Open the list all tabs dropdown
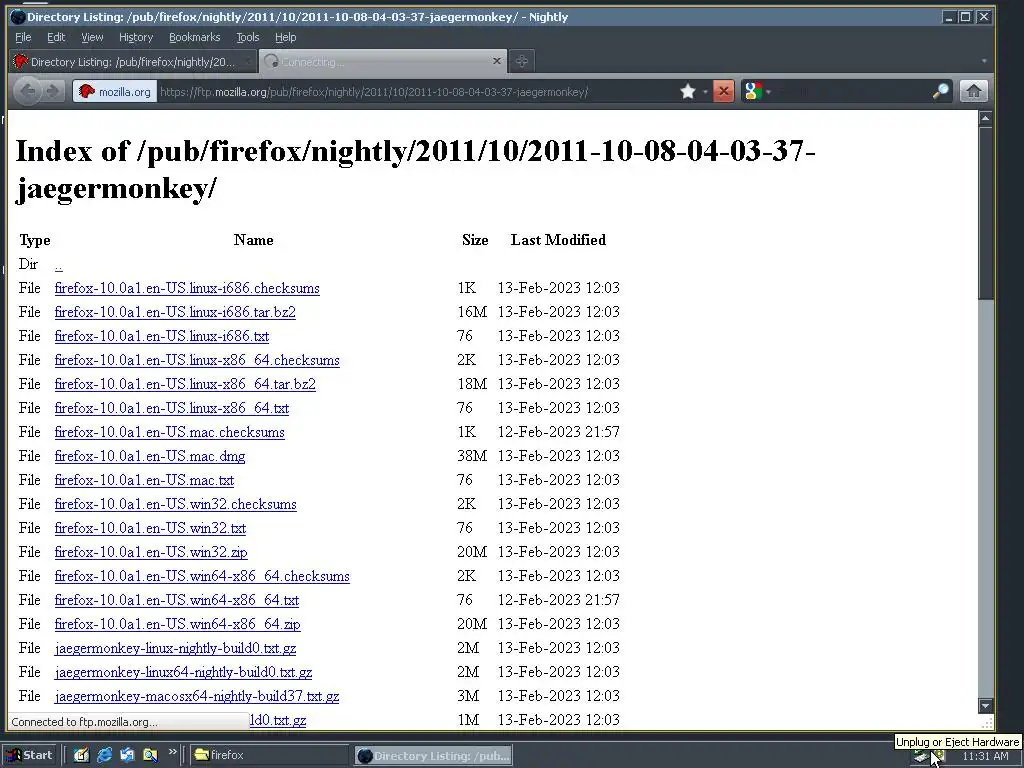Viewport: 1024px width, 768px height. point(984,61)
